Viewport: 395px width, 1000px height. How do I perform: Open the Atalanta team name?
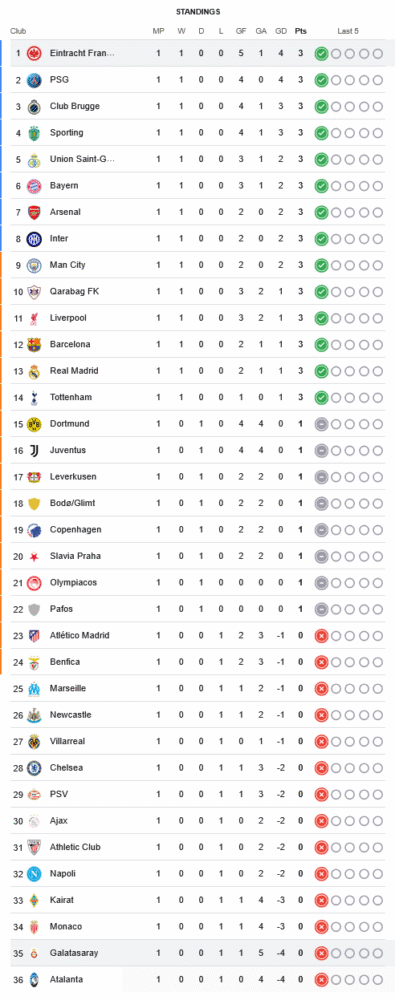[x=66, y=980]
